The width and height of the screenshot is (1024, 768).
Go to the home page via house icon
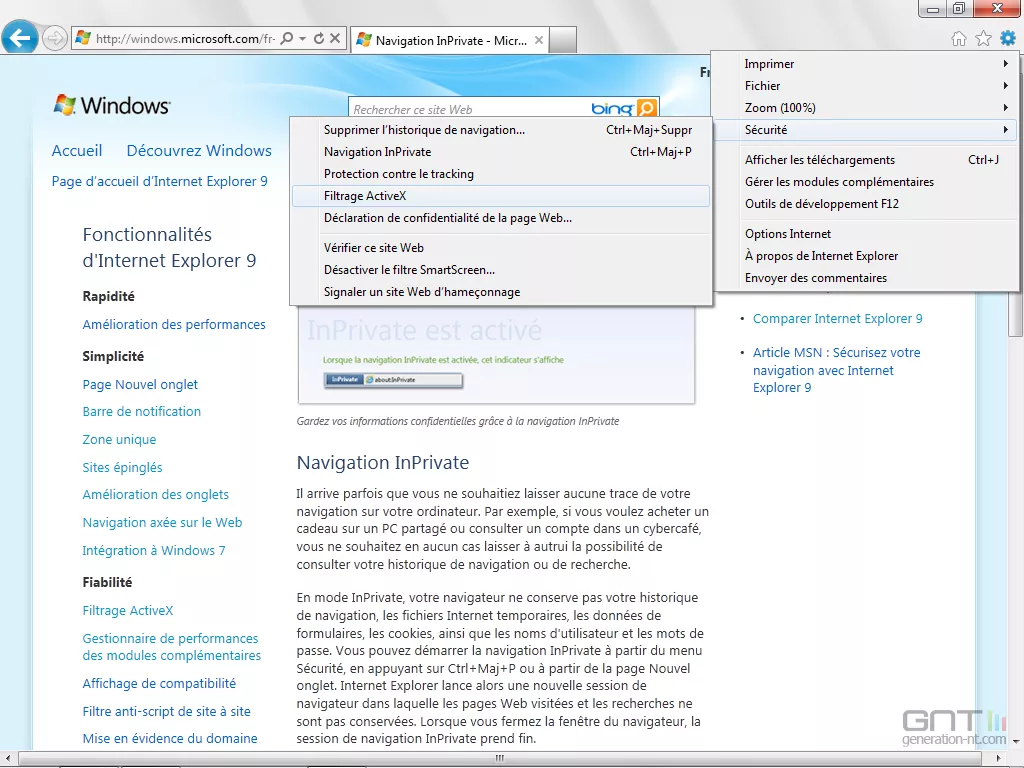959,39
